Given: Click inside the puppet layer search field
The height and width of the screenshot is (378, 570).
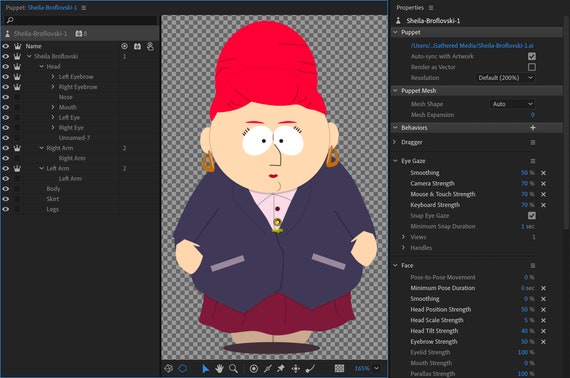Looking at the screenshot, I should (x=81, y=20).
